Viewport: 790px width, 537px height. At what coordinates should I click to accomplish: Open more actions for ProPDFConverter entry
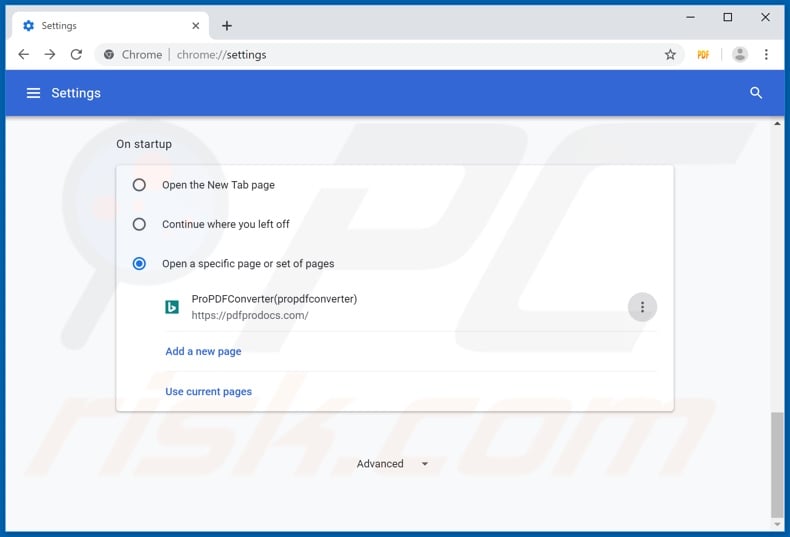[x=642, y=307]
